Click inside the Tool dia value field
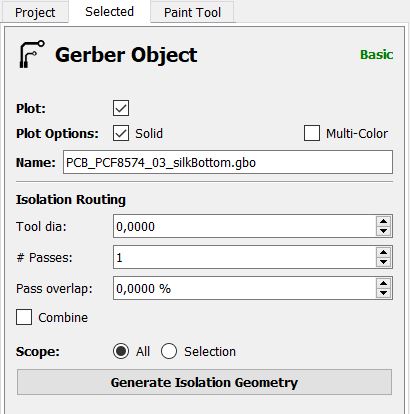410x414 pixels. click(245, 226)
